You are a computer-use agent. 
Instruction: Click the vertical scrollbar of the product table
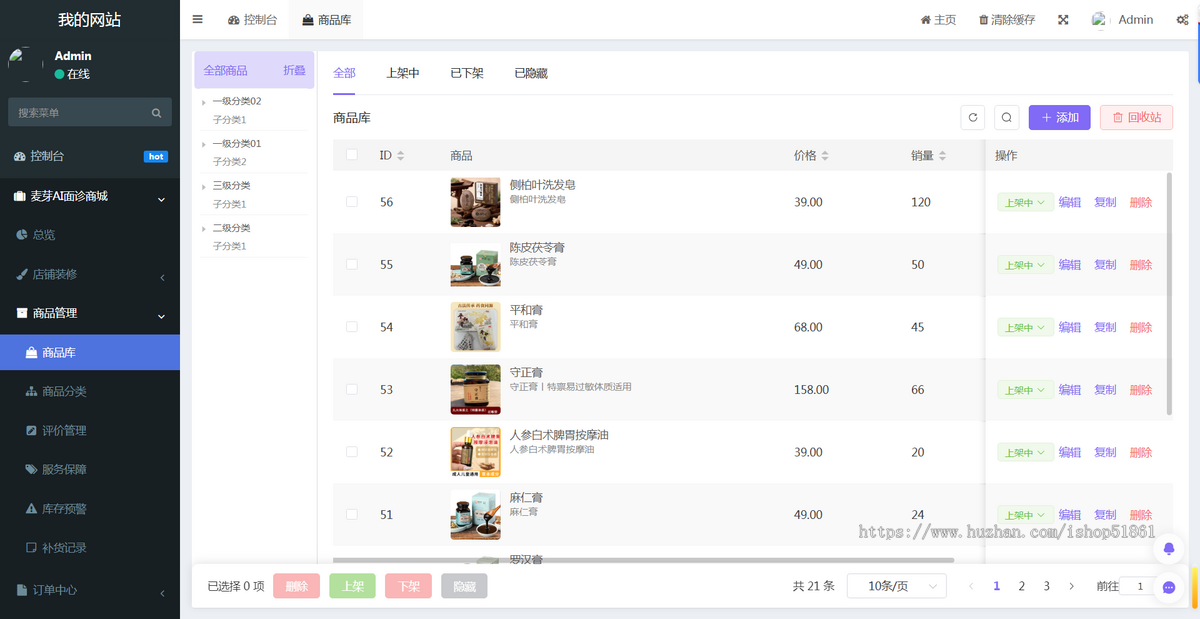(x=1169, y=293)
